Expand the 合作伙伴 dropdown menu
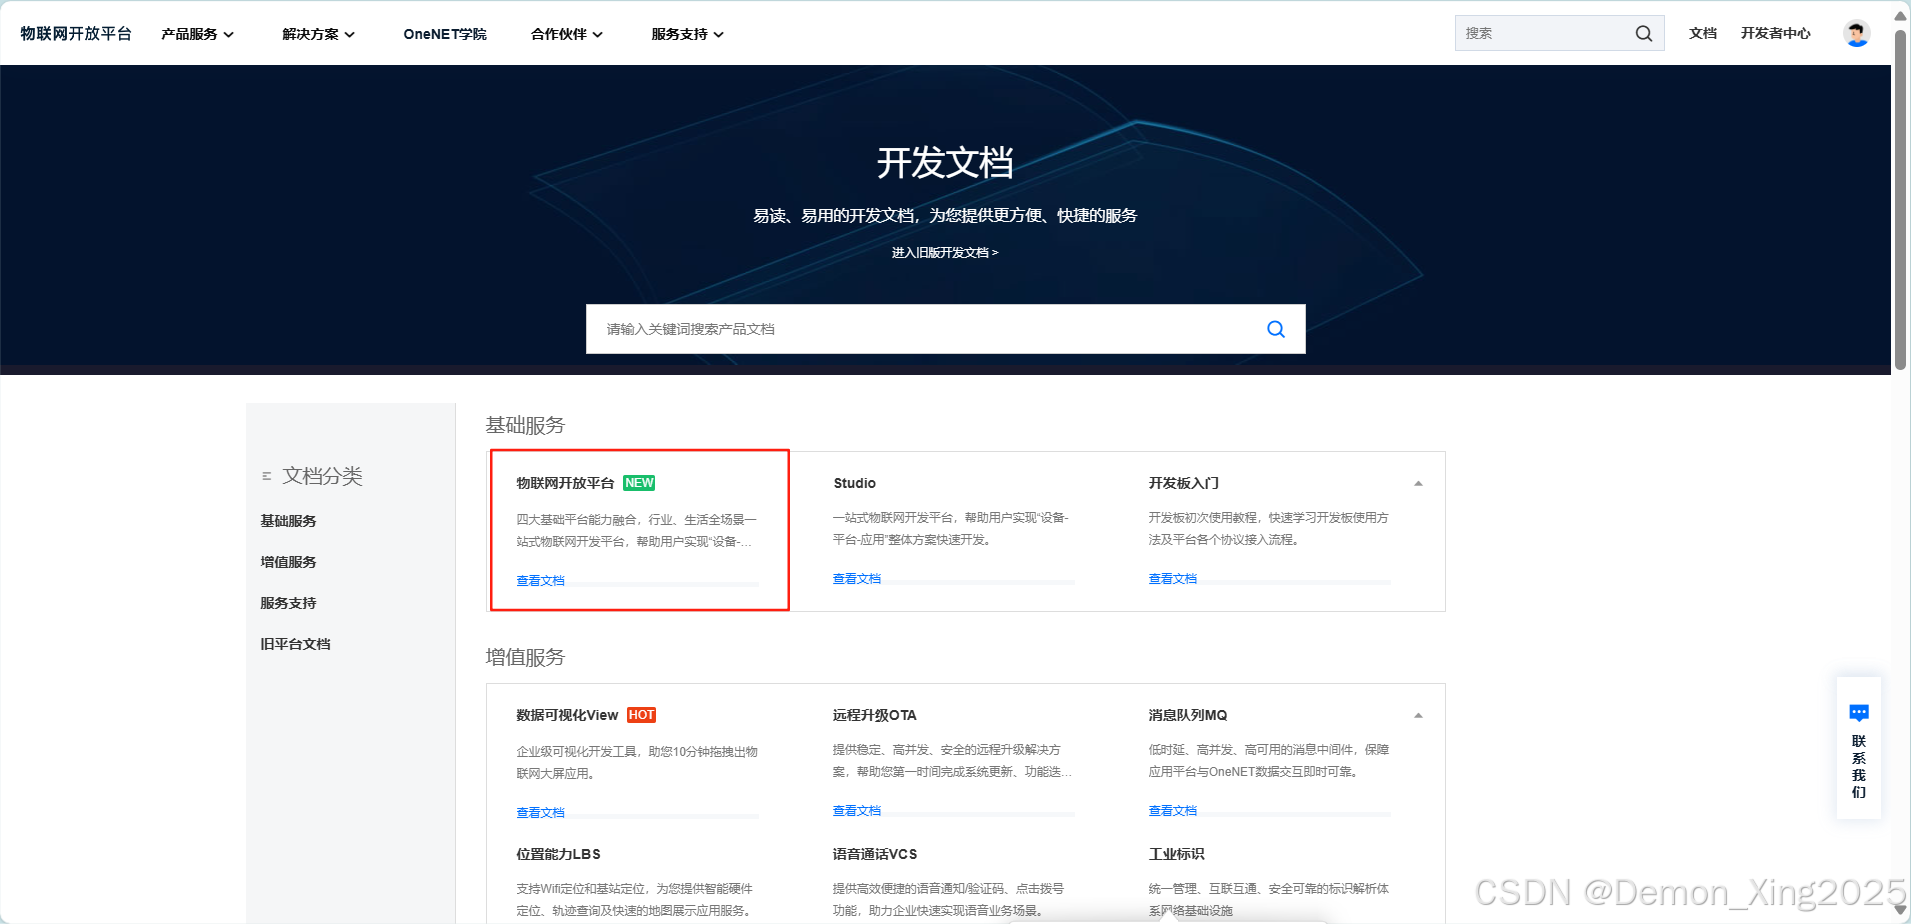The height and width of the screenshot is (924, 1911). (x=566, y=34)
